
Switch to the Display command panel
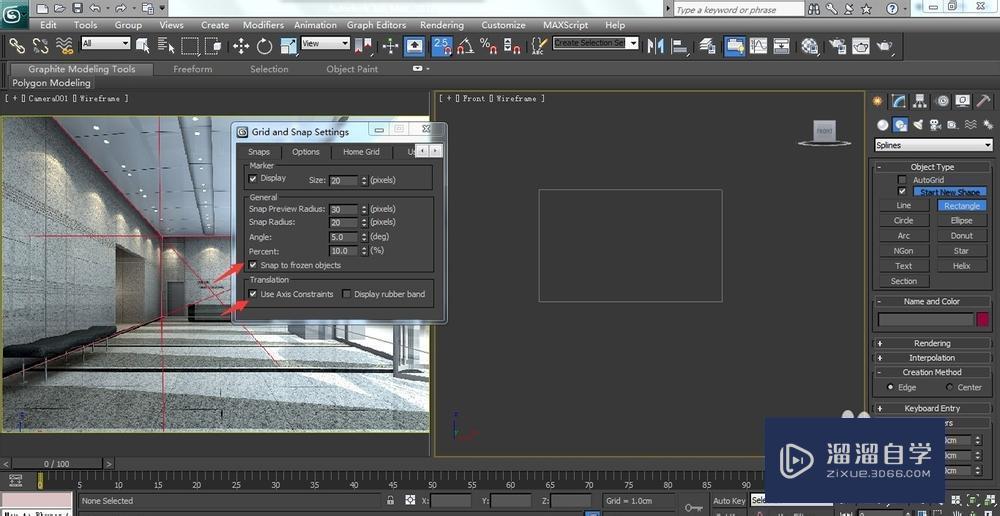[963, 101]
